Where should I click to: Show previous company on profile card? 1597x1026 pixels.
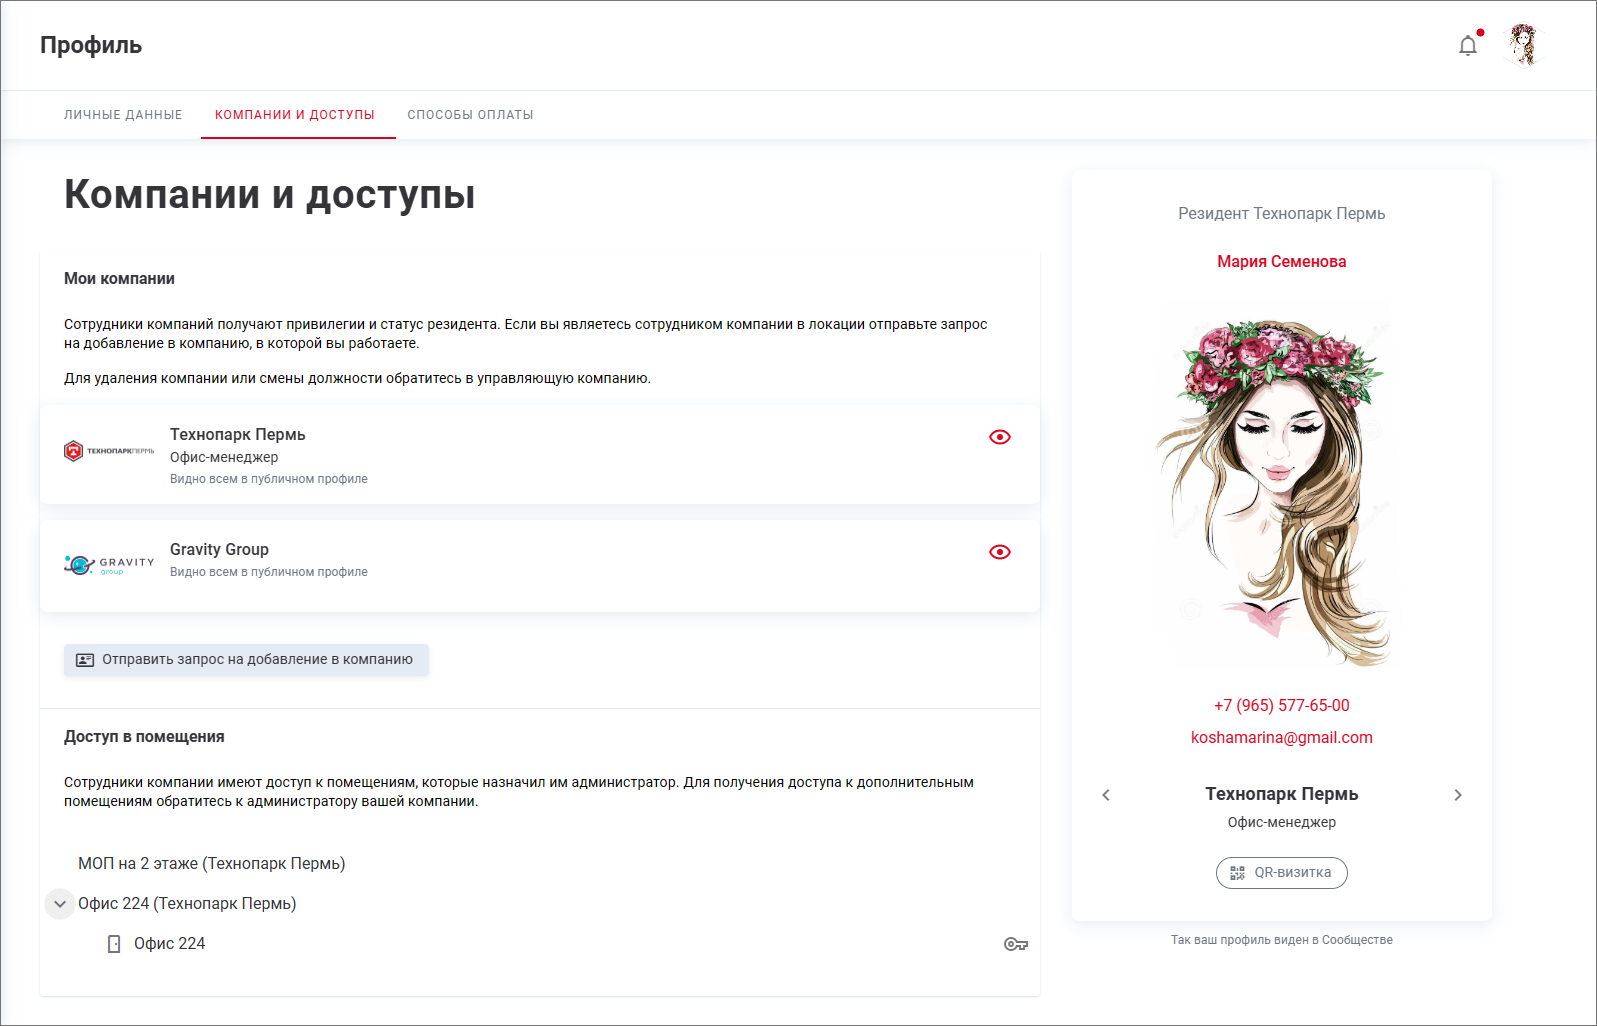point(1106,795)
